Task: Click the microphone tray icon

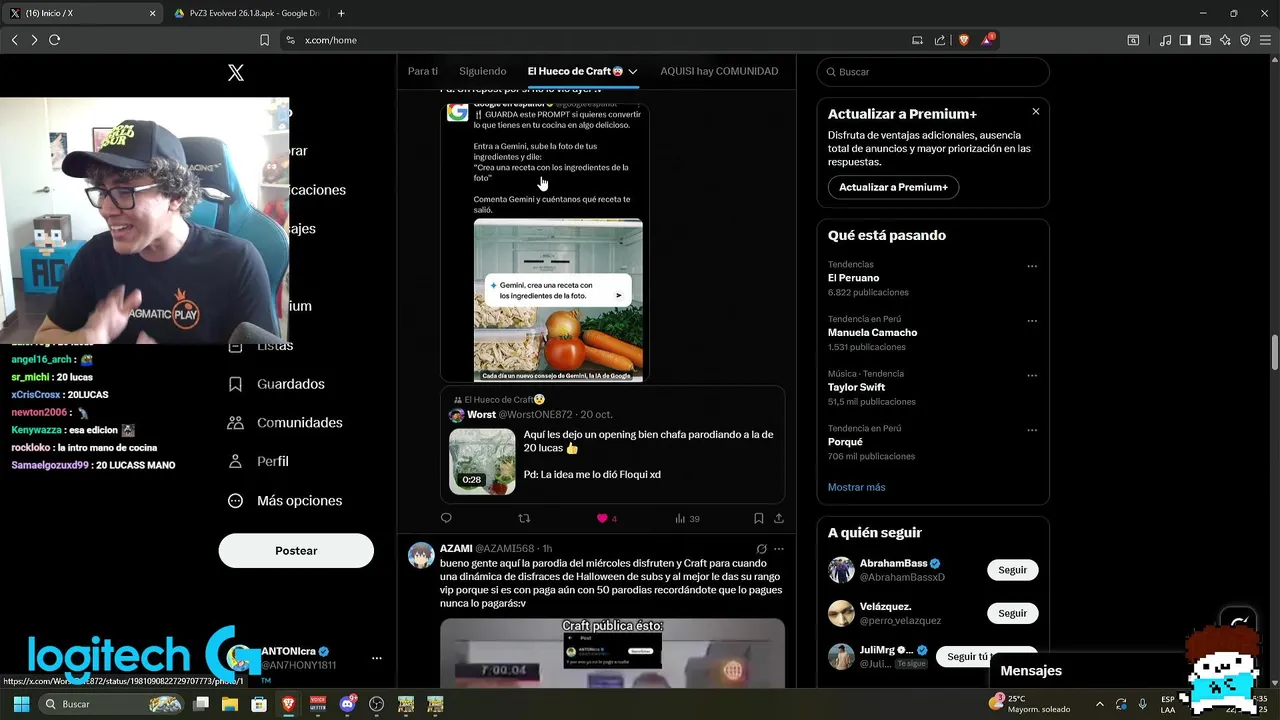Action: point(1142,704)
